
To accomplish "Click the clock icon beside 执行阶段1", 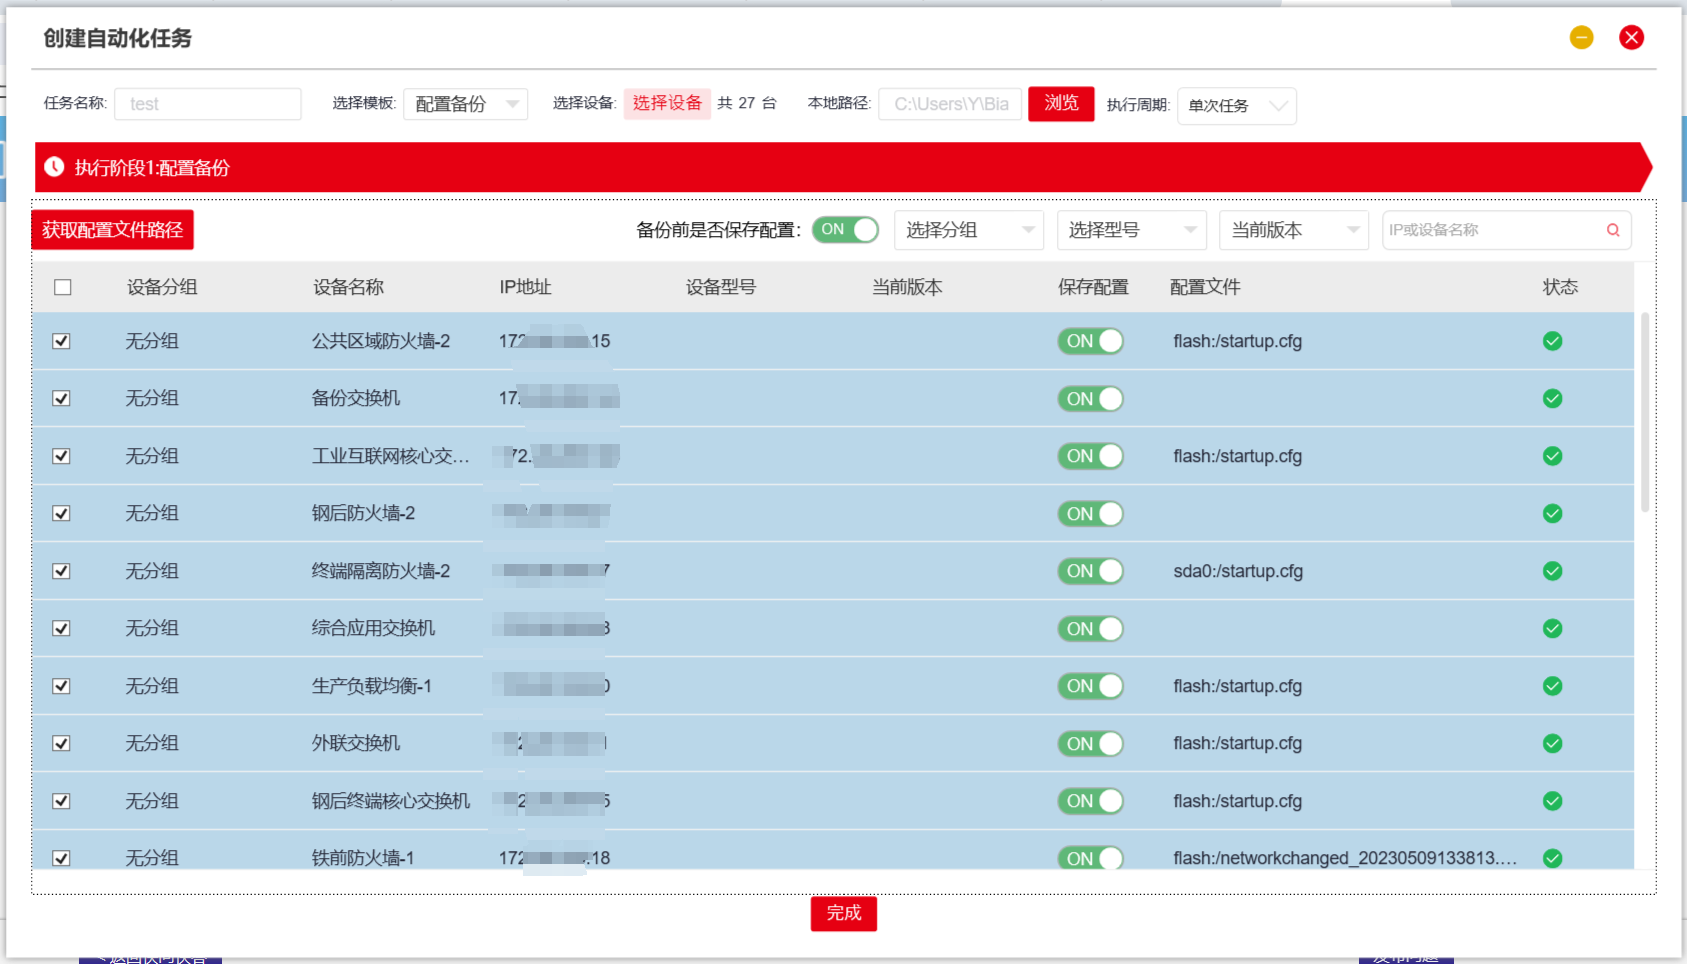I will tap(54, 167).
